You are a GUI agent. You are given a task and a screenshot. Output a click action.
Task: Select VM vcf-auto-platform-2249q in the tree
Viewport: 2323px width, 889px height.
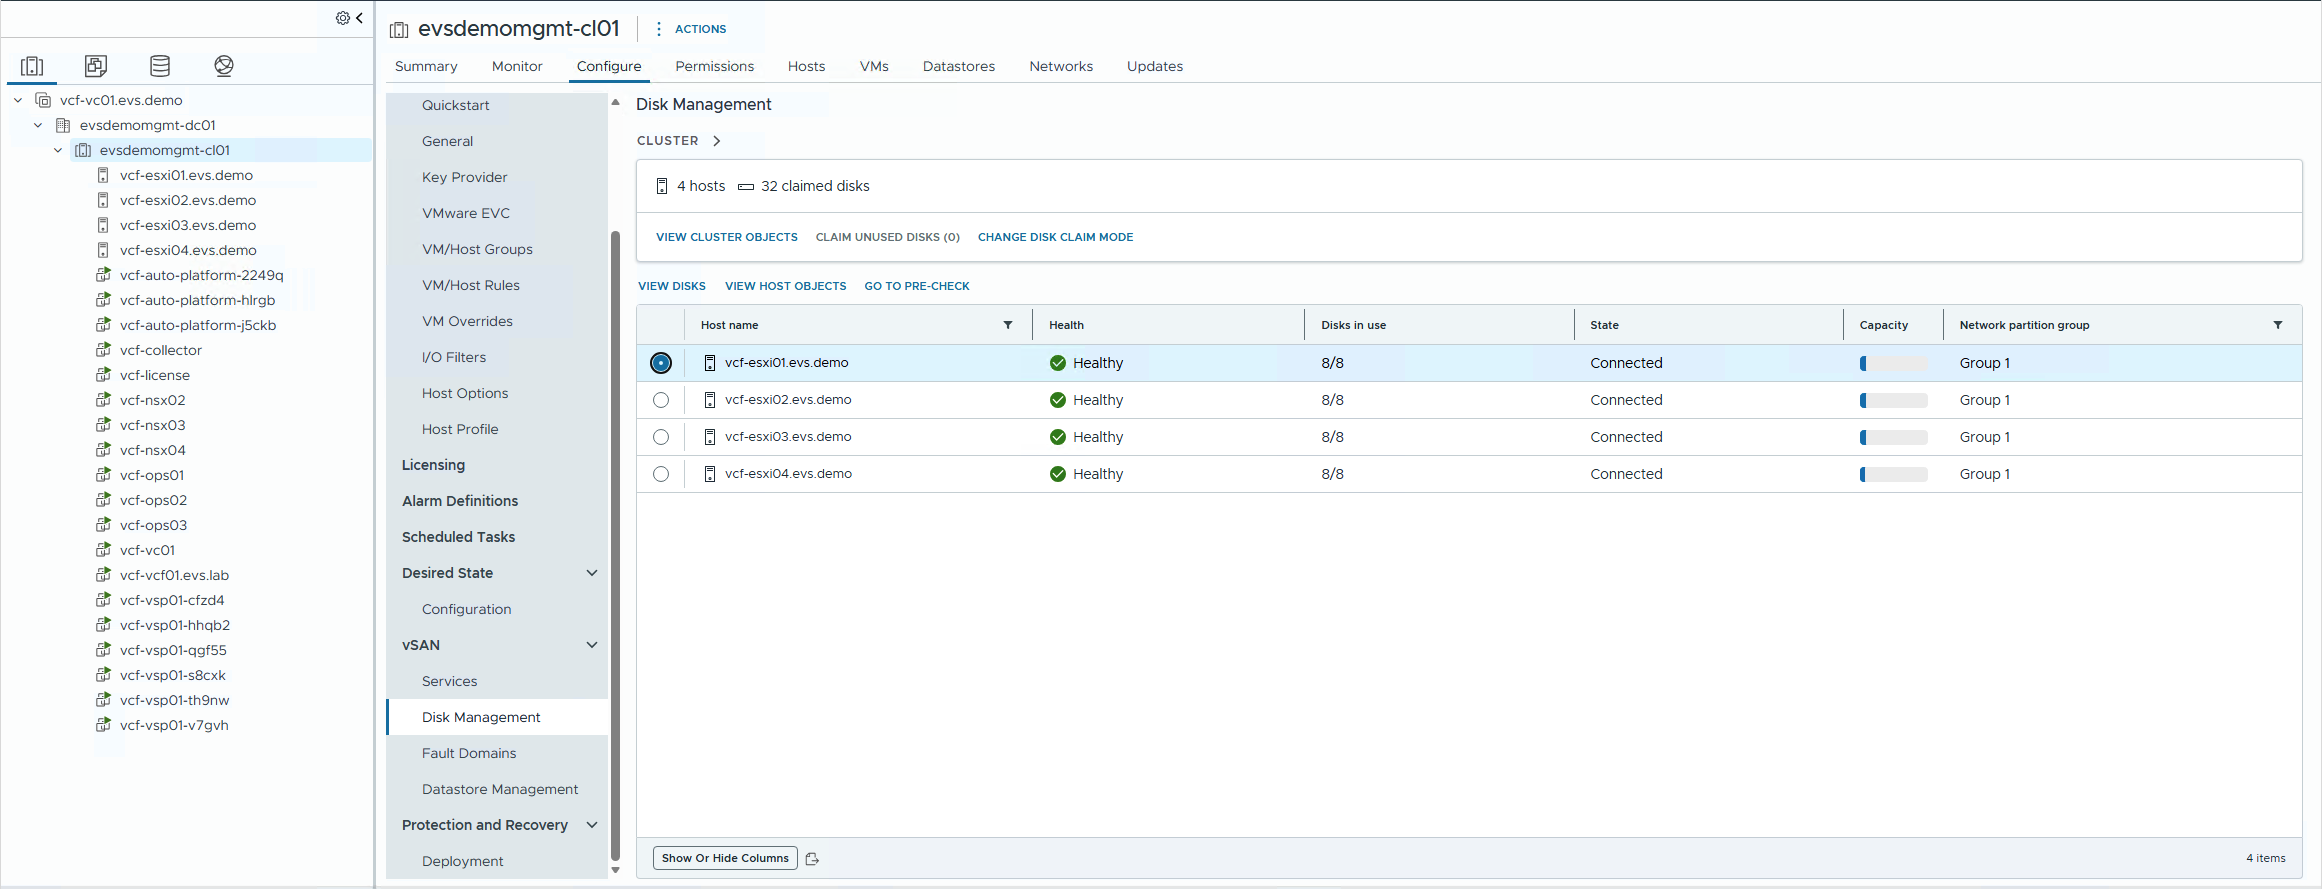click(201, 275)
